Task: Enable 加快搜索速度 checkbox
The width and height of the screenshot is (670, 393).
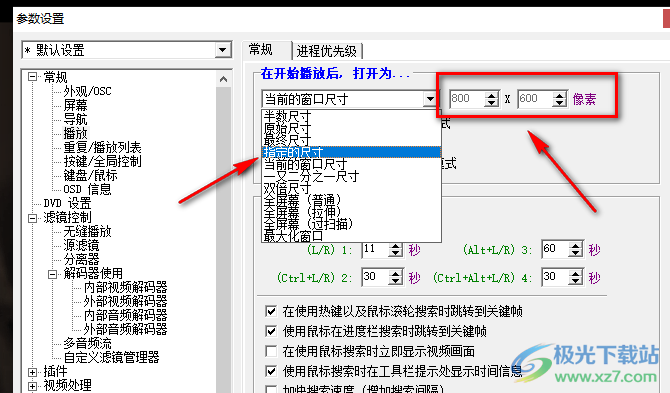Action: (x=271, y=389)
